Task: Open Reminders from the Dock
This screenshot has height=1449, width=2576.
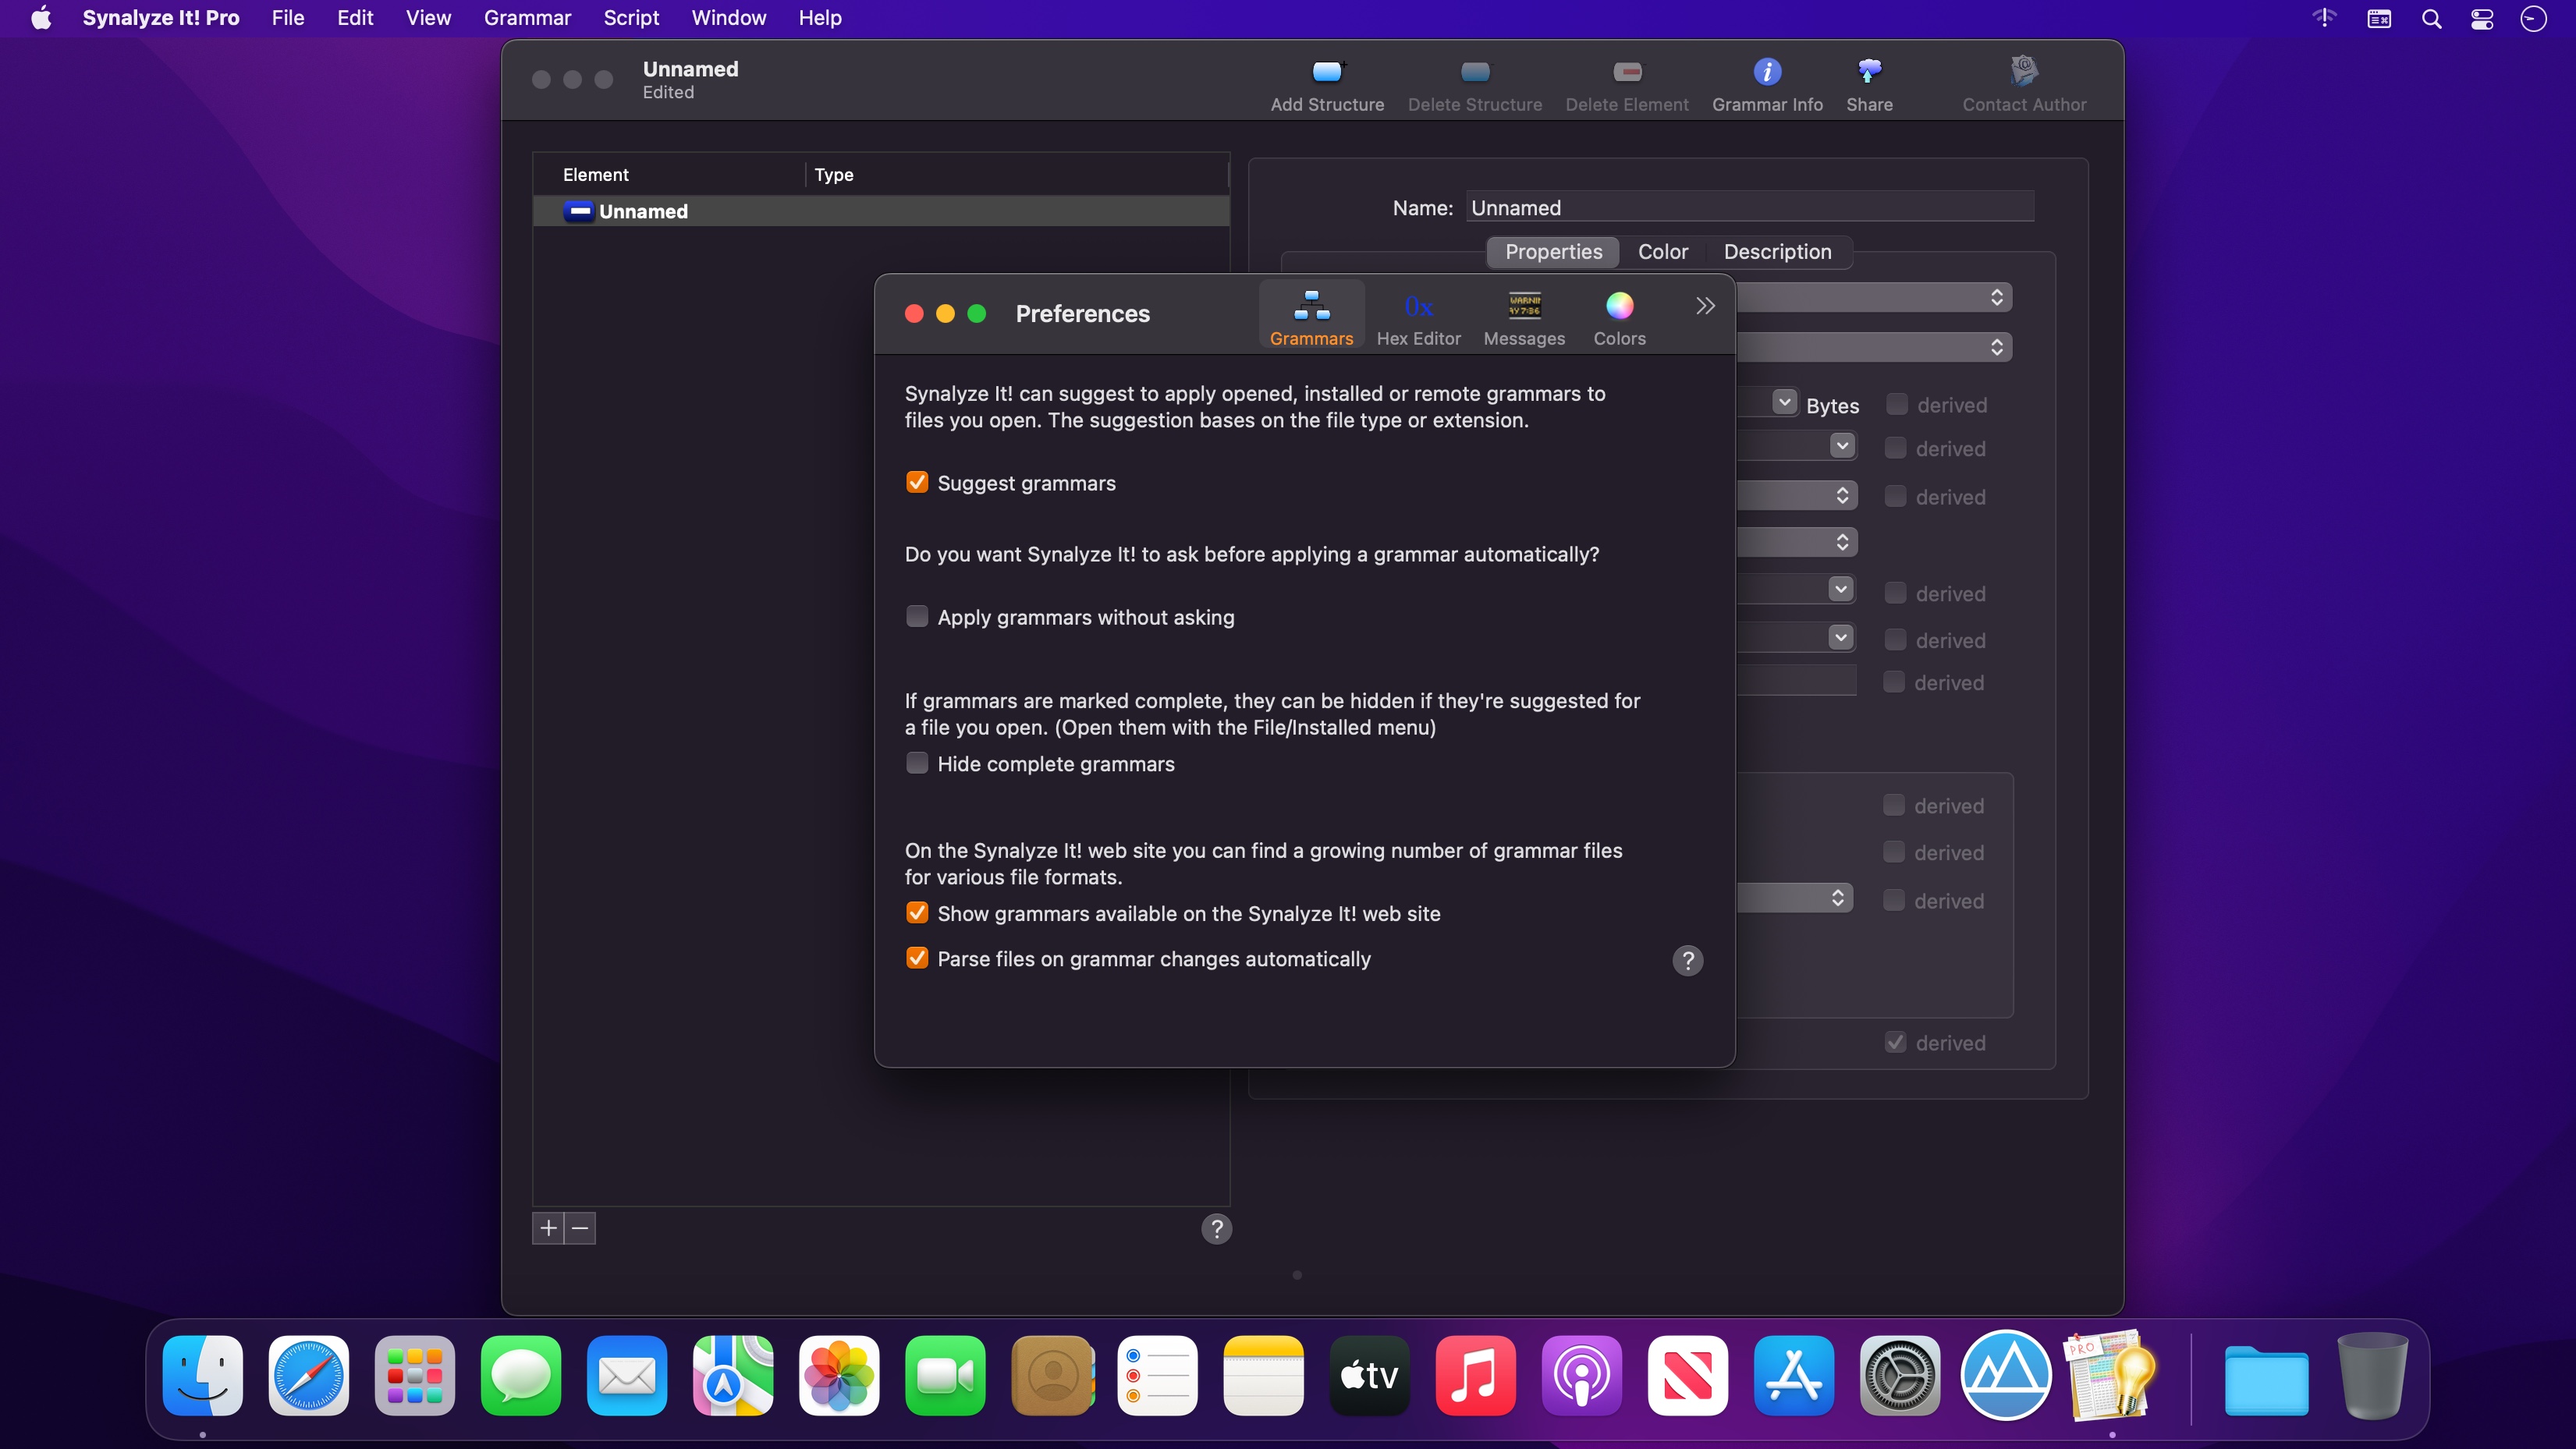Action: 1157,1376
